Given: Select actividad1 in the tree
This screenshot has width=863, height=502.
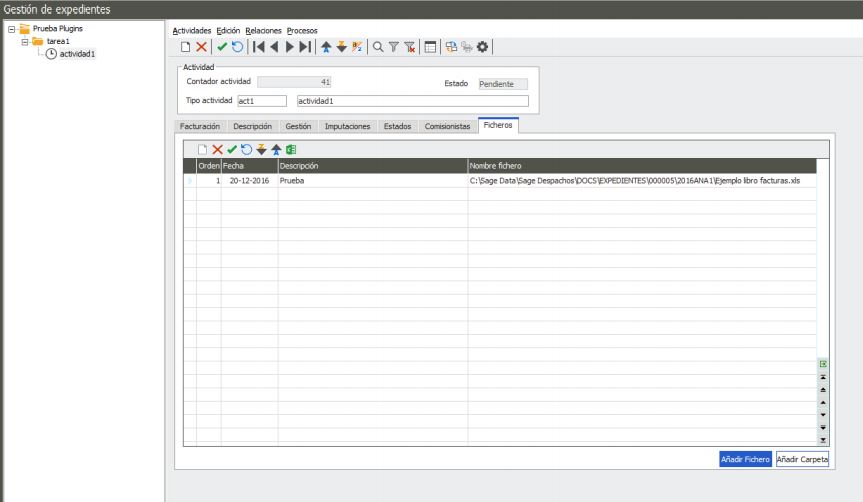Looking at the screenshot, I should [77, 54].
